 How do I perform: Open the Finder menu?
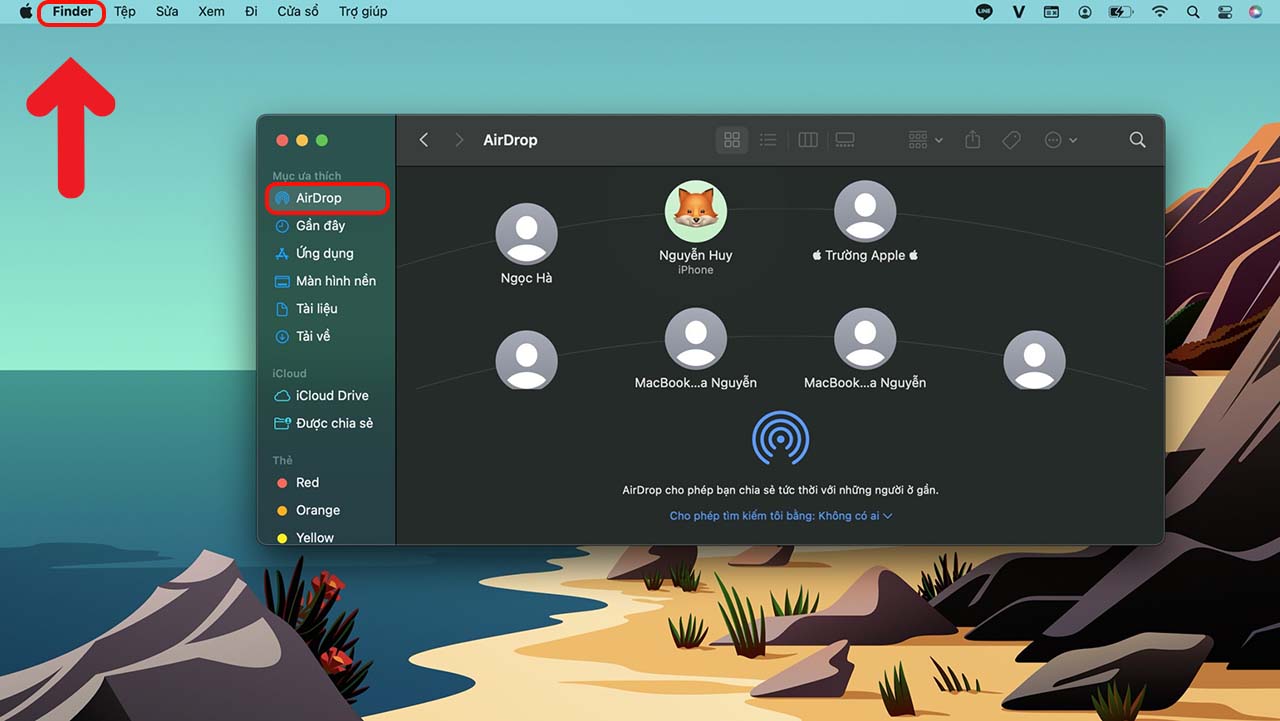click(x=73, y=12)
